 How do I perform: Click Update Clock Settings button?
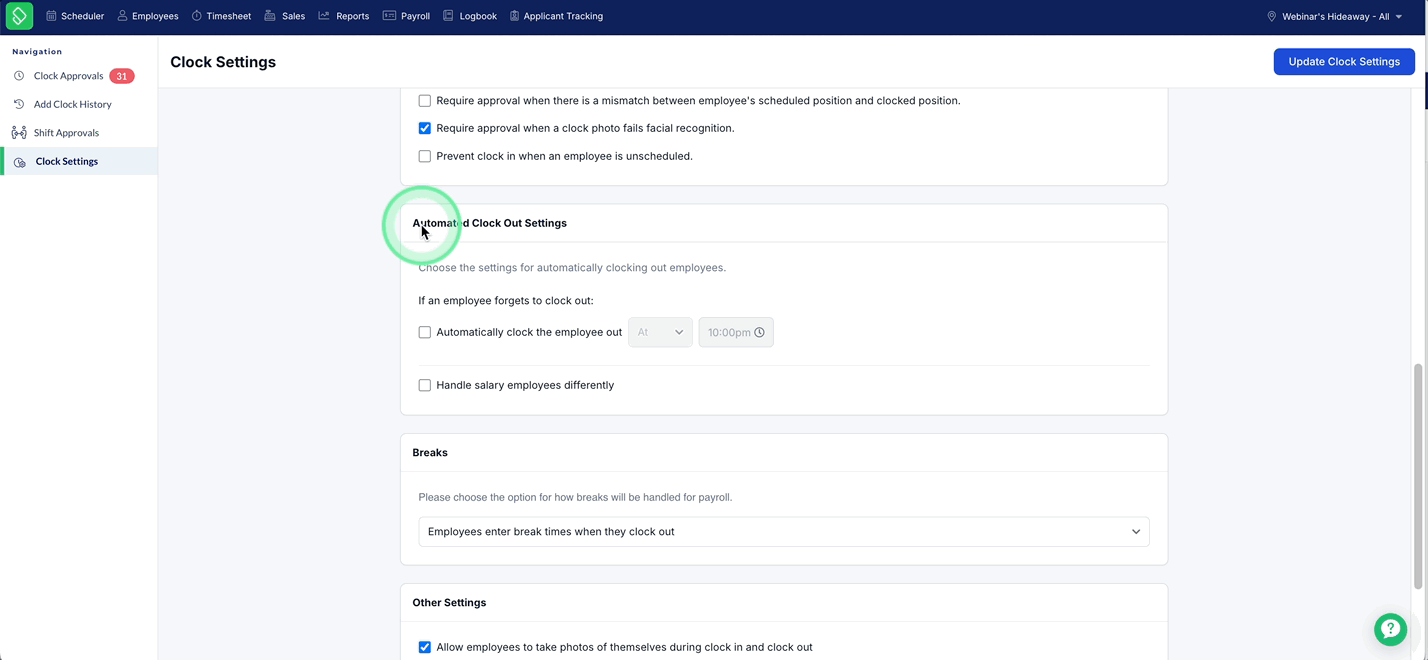point(1344,62)
